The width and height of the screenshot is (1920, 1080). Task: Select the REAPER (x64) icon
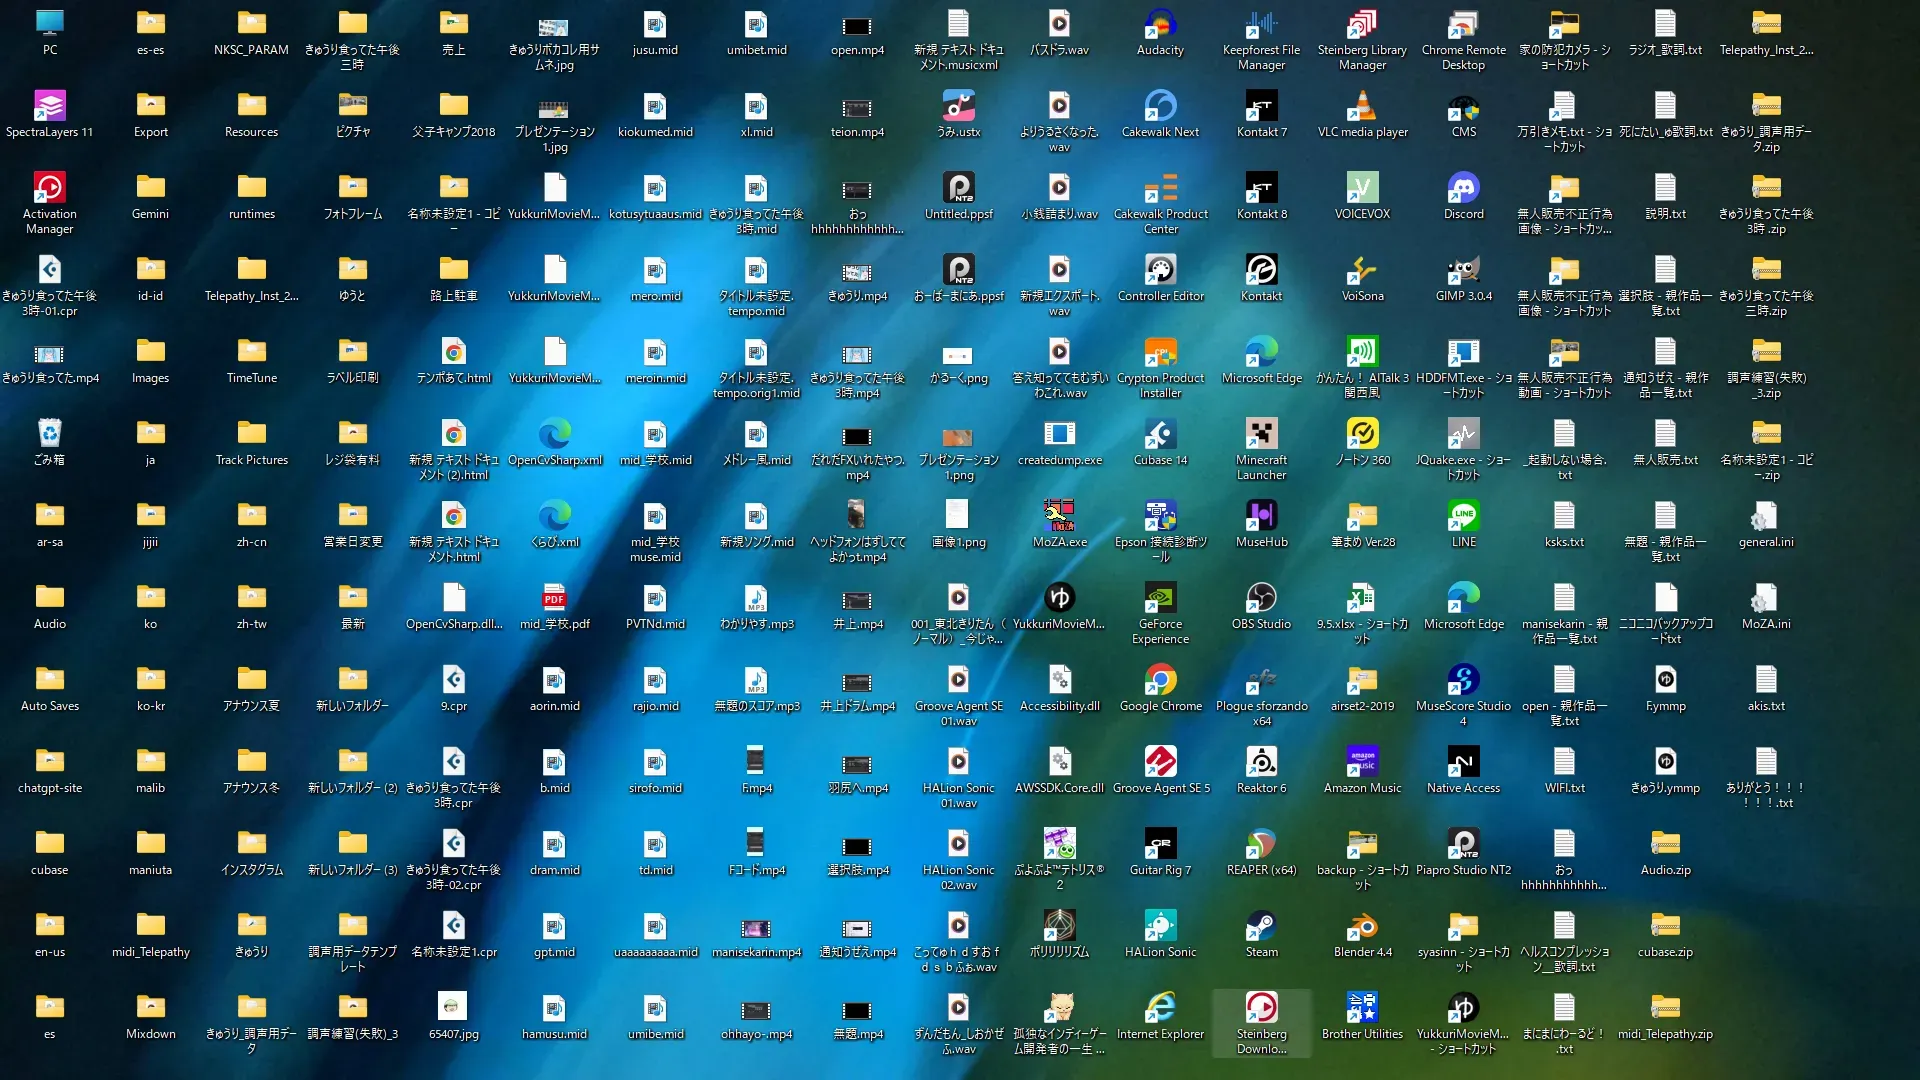click(x=1261, y=845)
